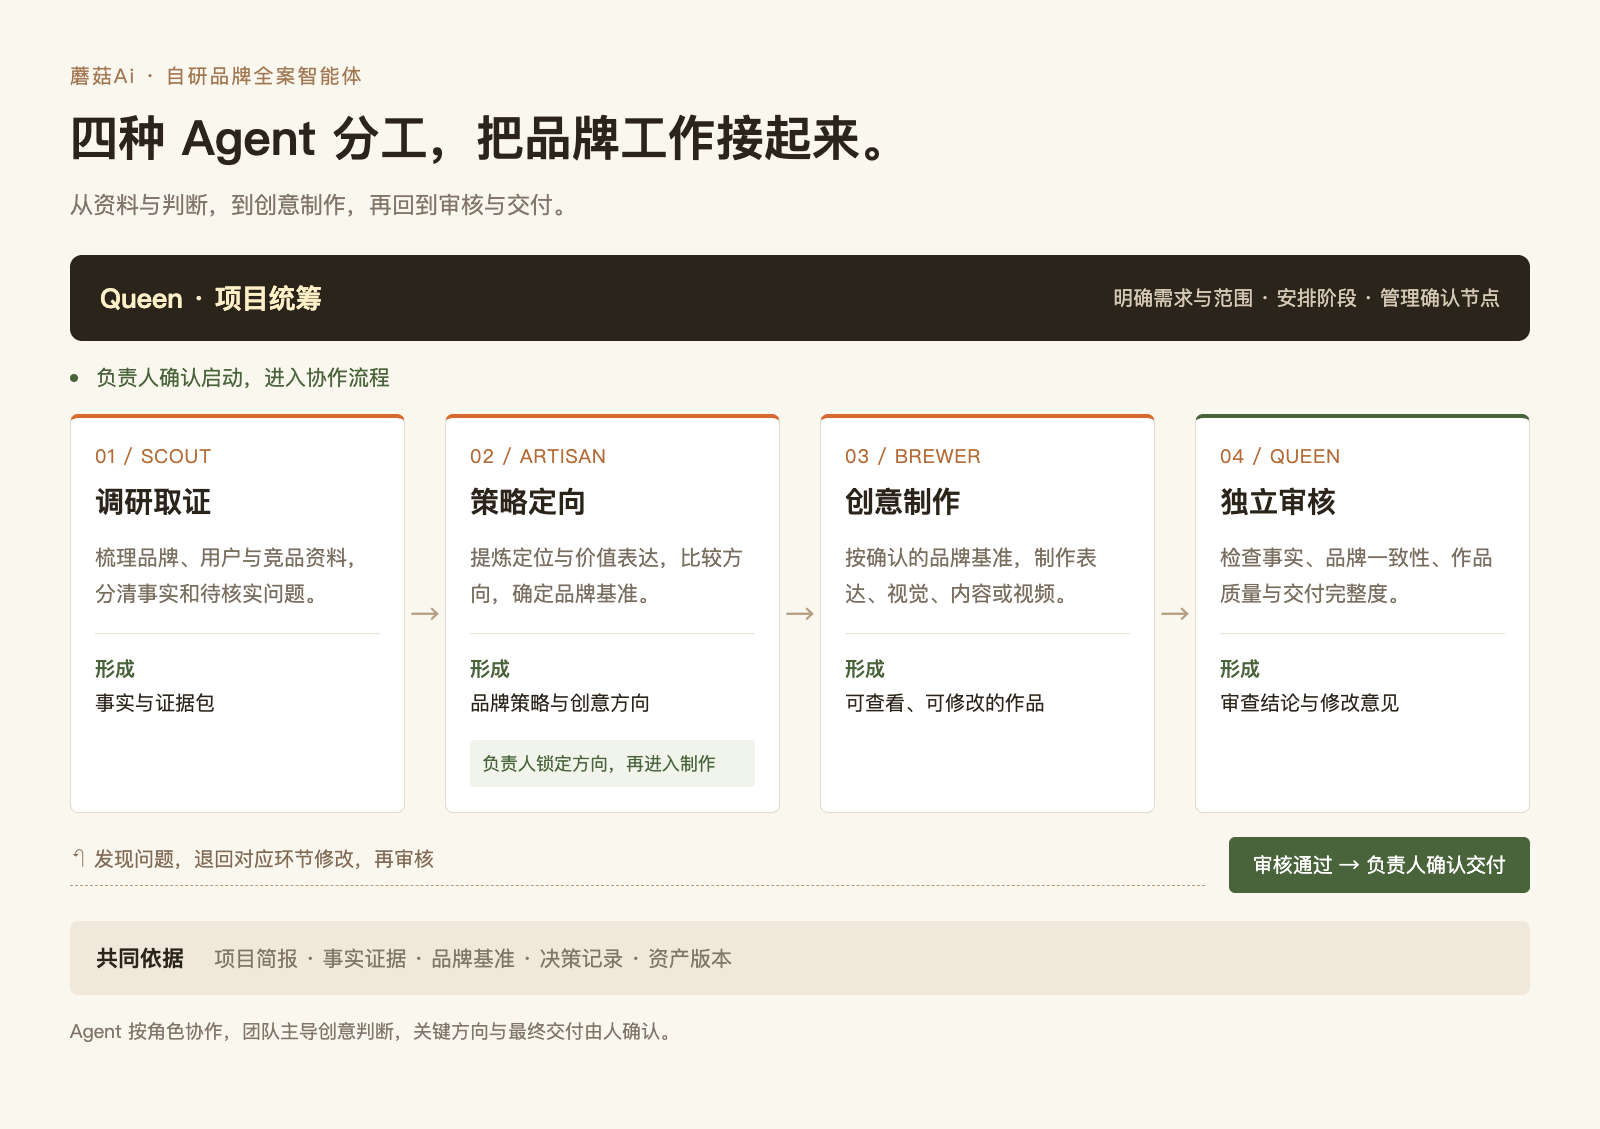Click the Queen · 项目统筹 title
Image resolution: width=1600 pixels, height=1129 pixels.
click(211, 298)
